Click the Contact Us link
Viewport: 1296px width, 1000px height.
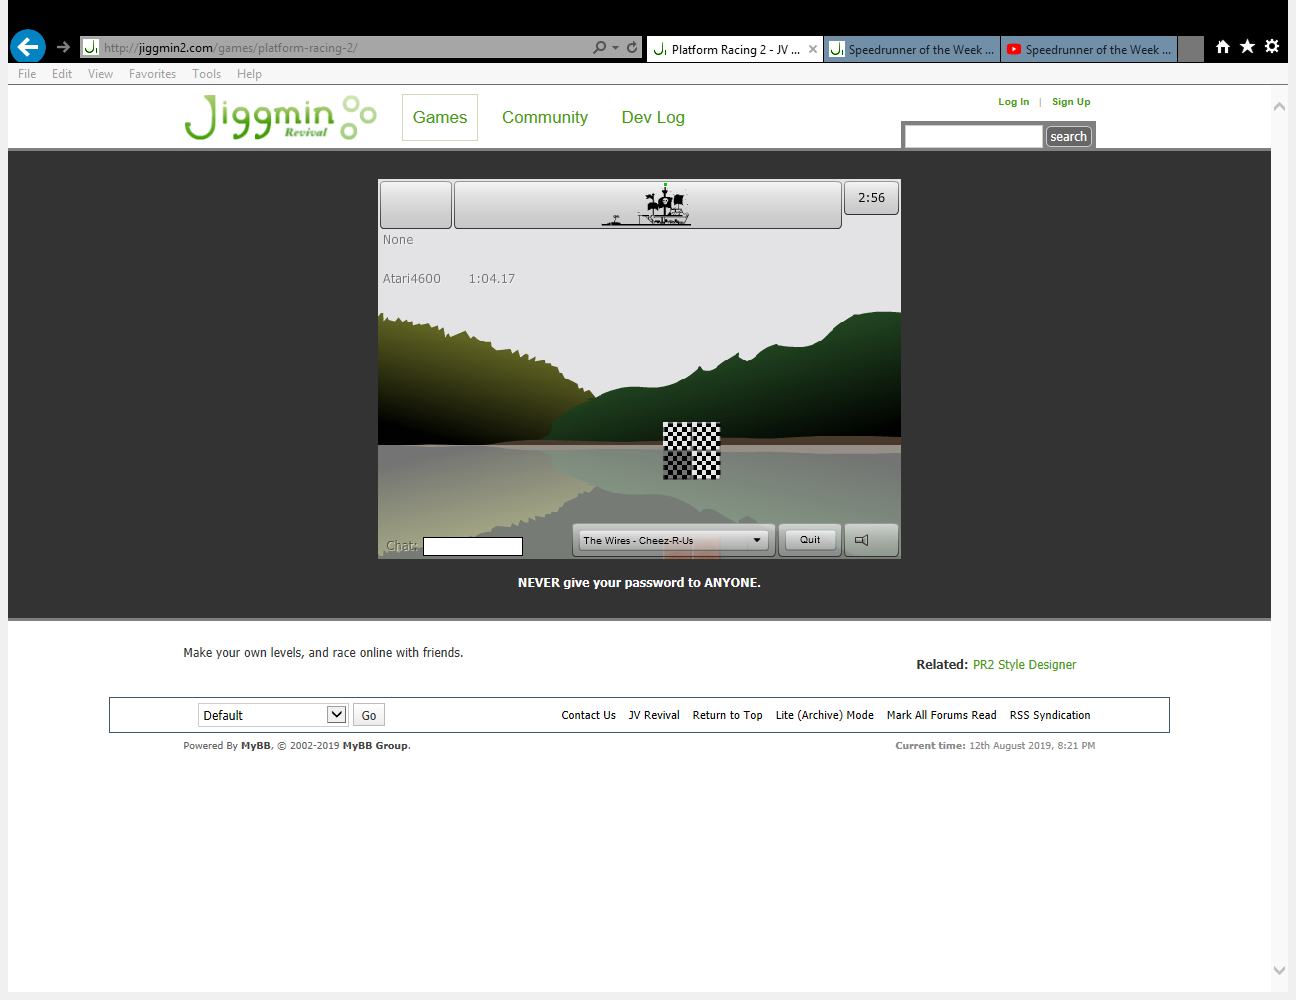coord(588,715)
